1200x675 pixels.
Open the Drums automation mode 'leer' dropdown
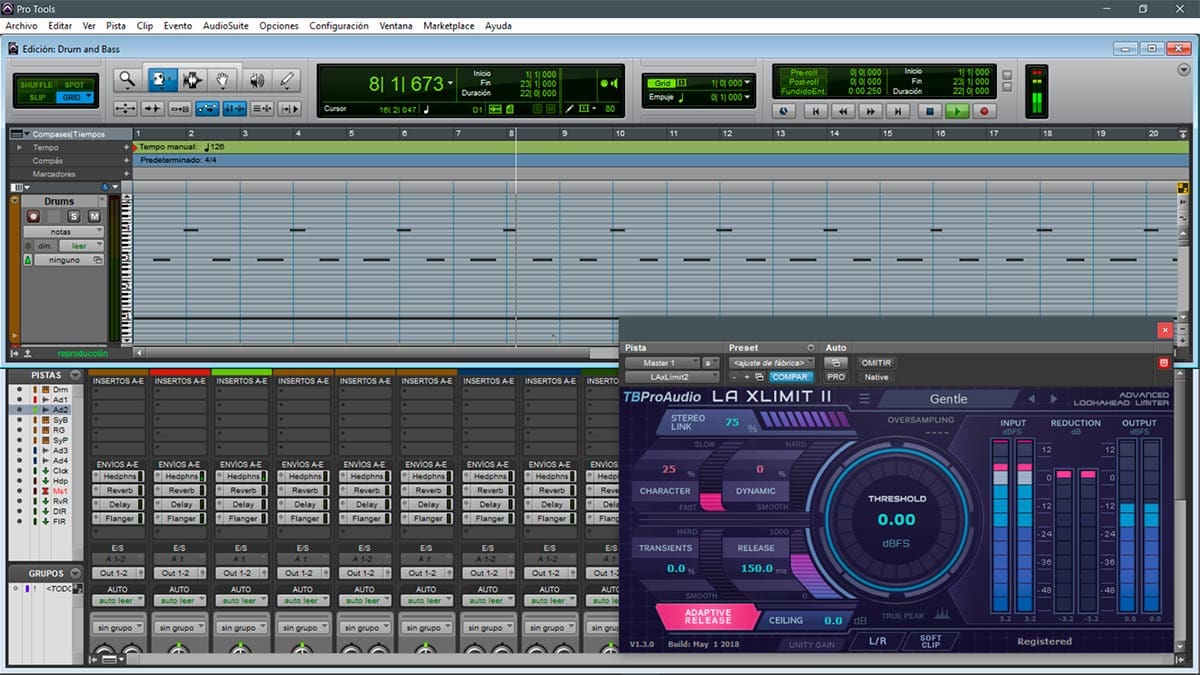pos(81,245)
